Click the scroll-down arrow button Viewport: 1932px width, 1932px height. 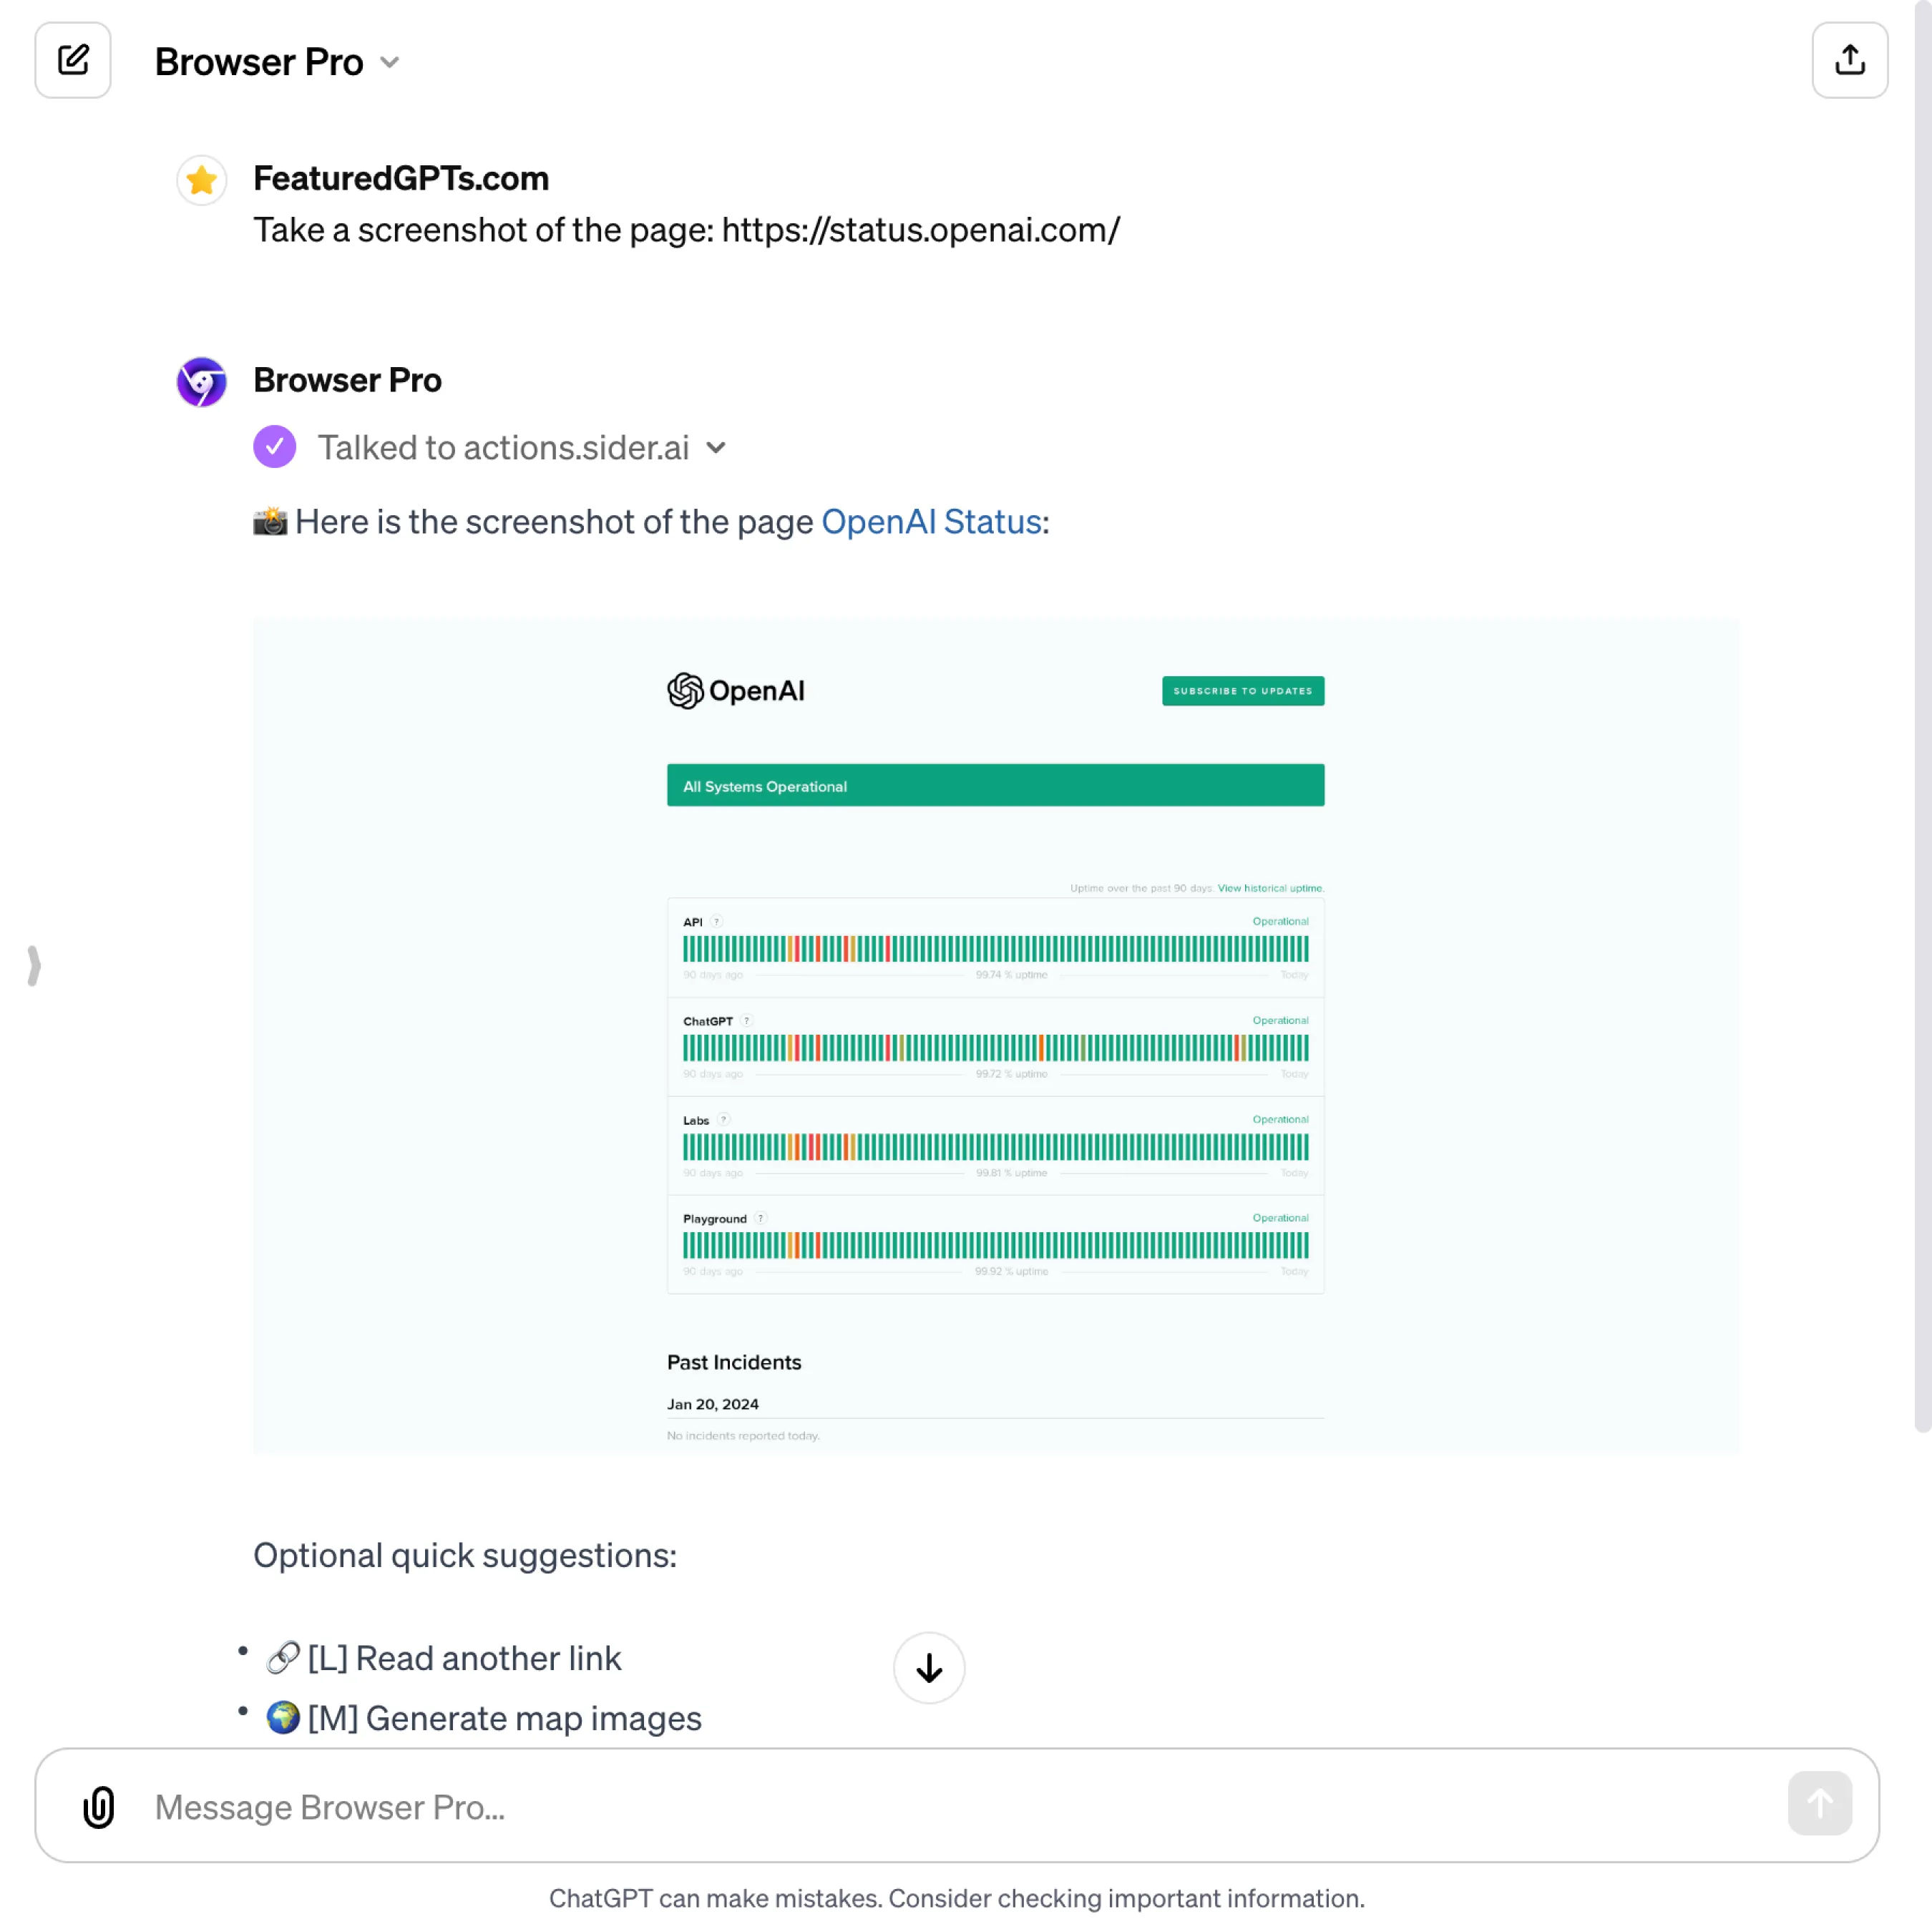pos(929,1667)
